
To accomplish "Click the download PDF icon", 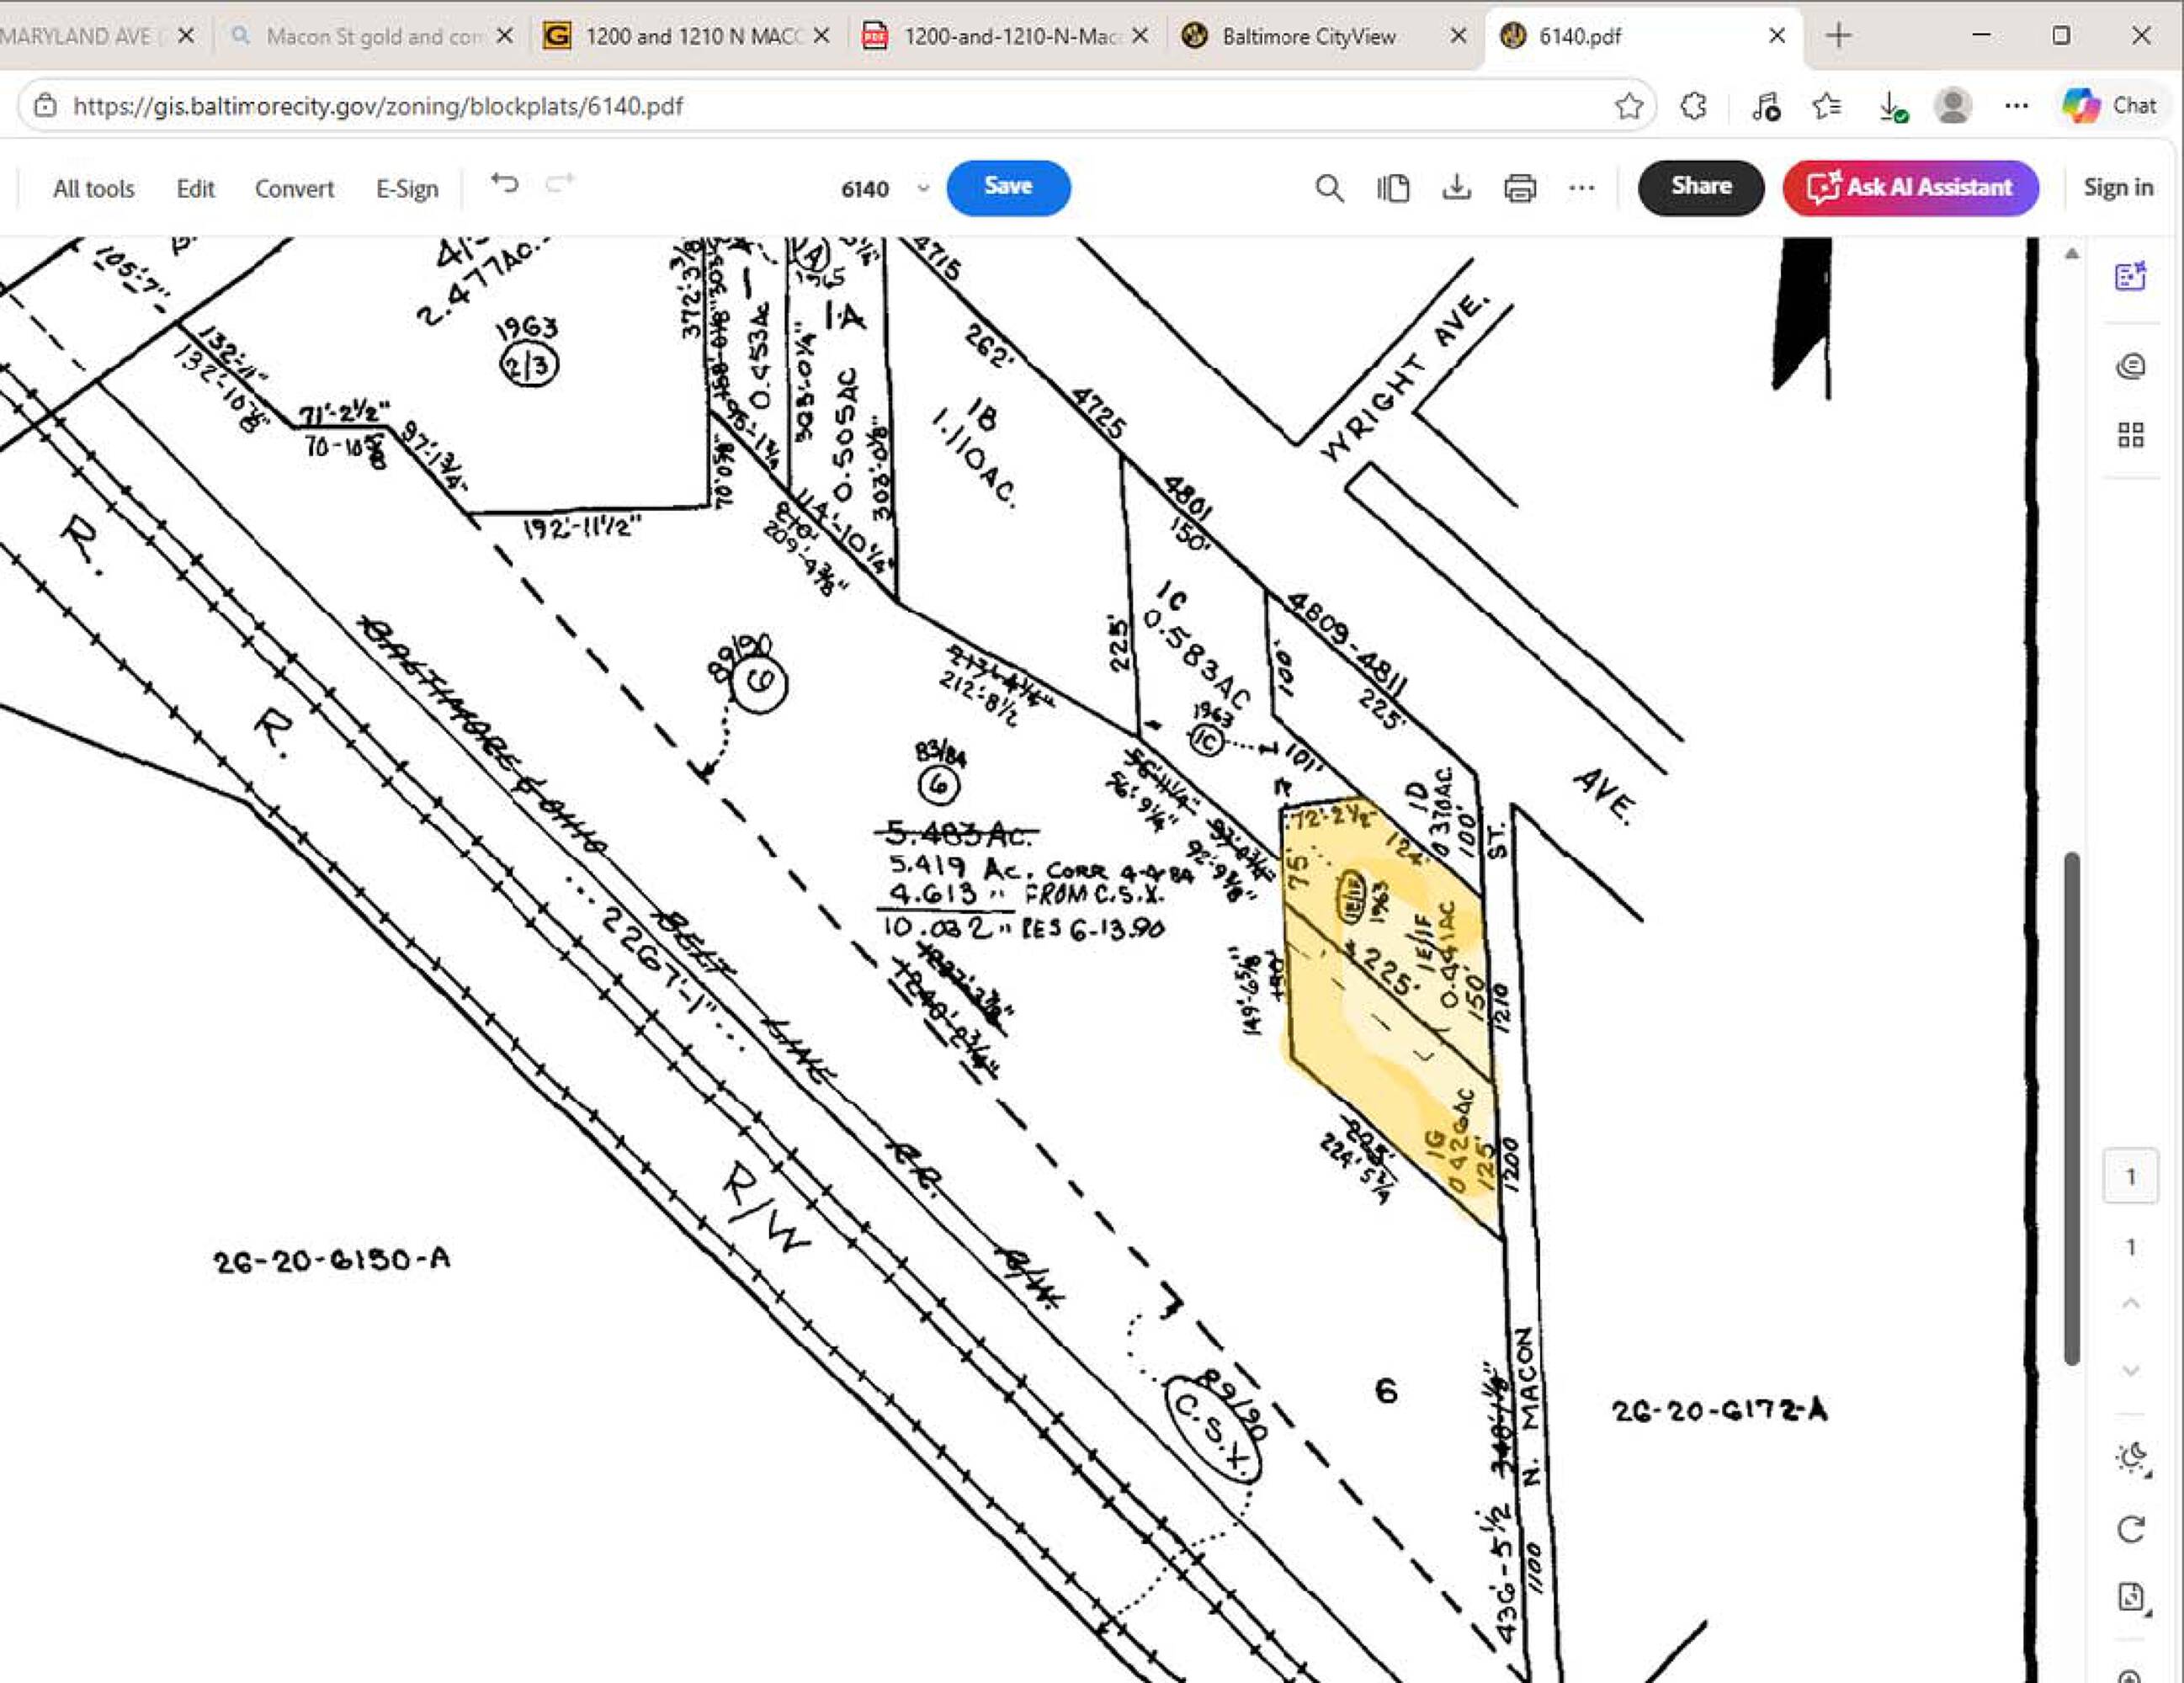I will click(x=1456, y=188).
